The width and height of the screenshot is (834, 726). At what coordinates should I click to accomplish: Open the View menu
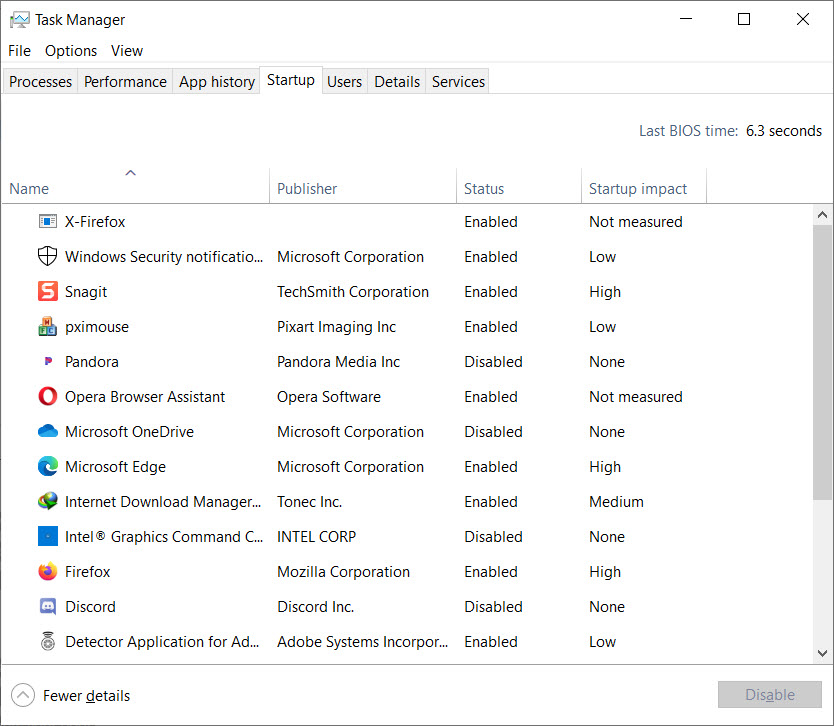coord(127,51)
